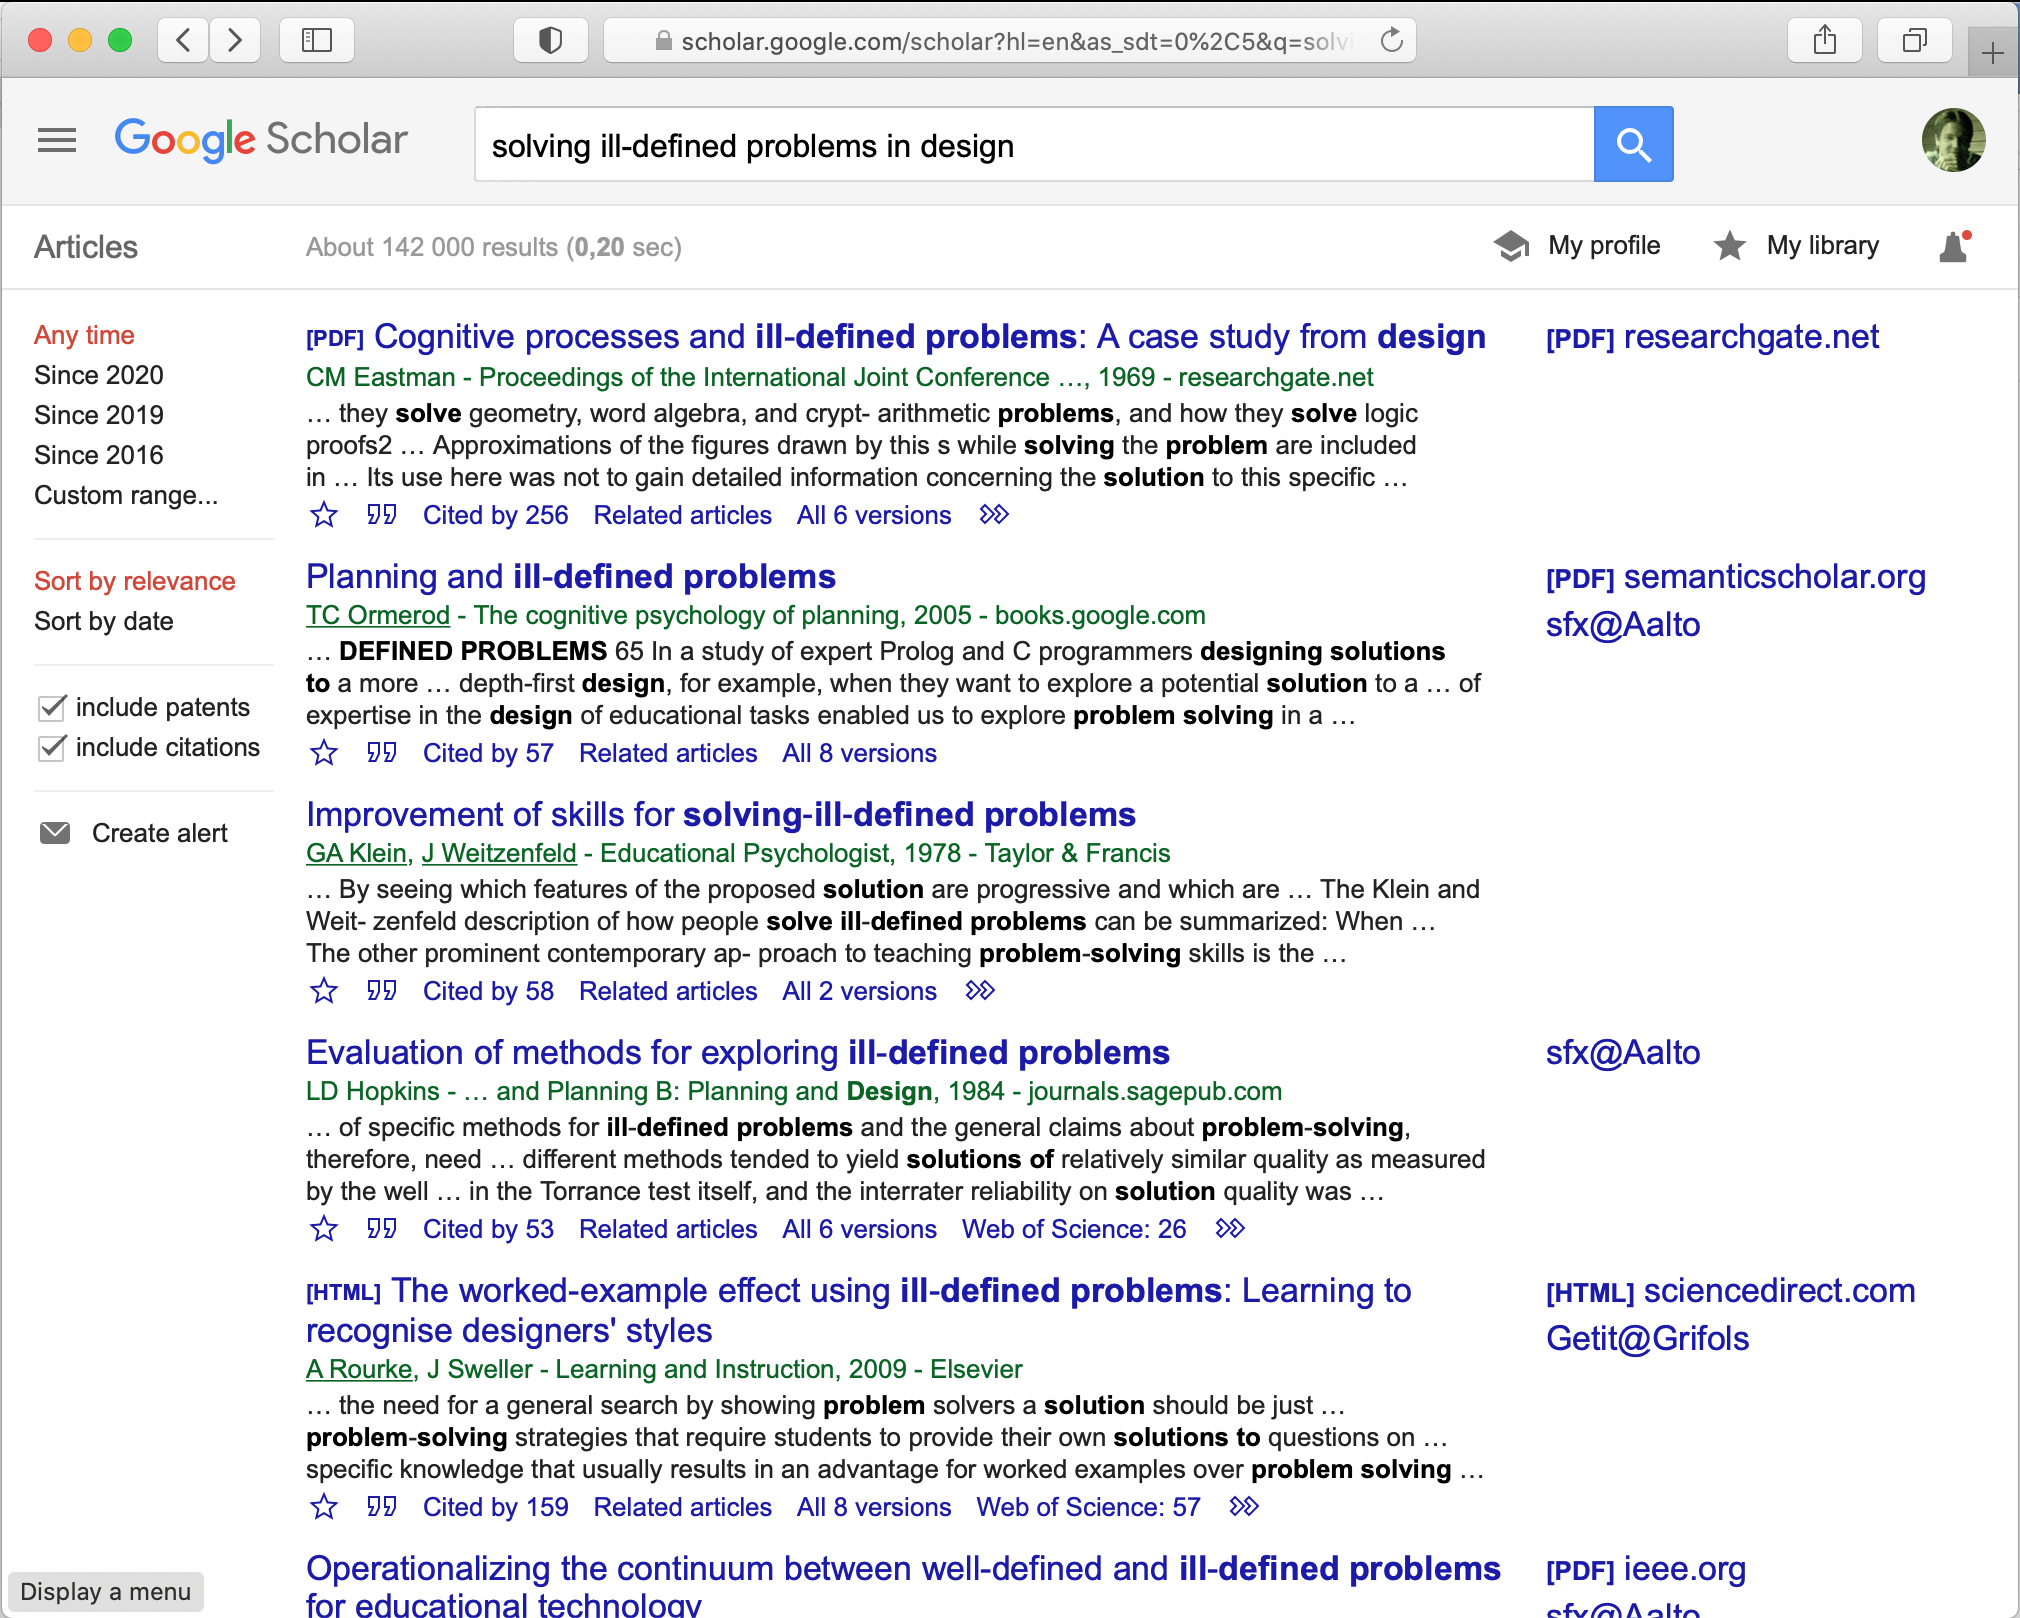
Task: Open Custom range date filter
Action: [126, 496]
